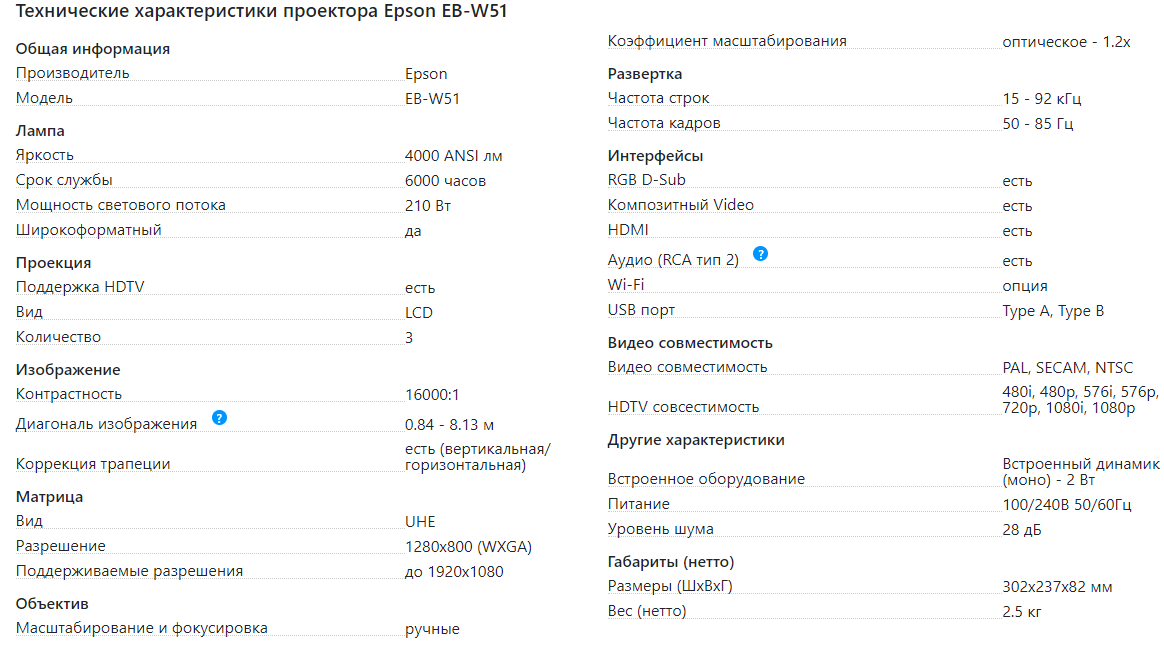
Task: Click the Разрешение value 1280x800 (WXGA)
Action: pyautogui.click(x=468, y=547)
